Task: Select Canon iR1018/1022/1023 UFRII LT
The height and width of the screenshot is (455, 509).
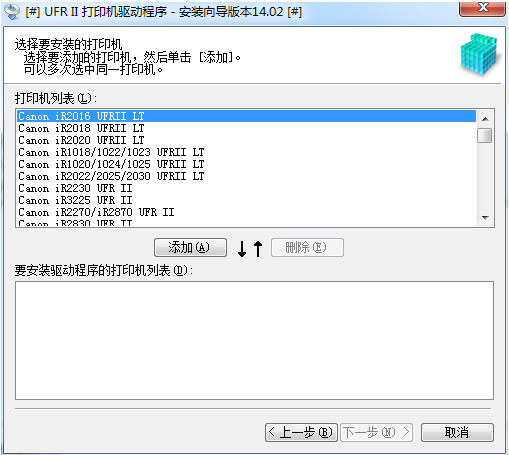Action: (x=246, y=152)
